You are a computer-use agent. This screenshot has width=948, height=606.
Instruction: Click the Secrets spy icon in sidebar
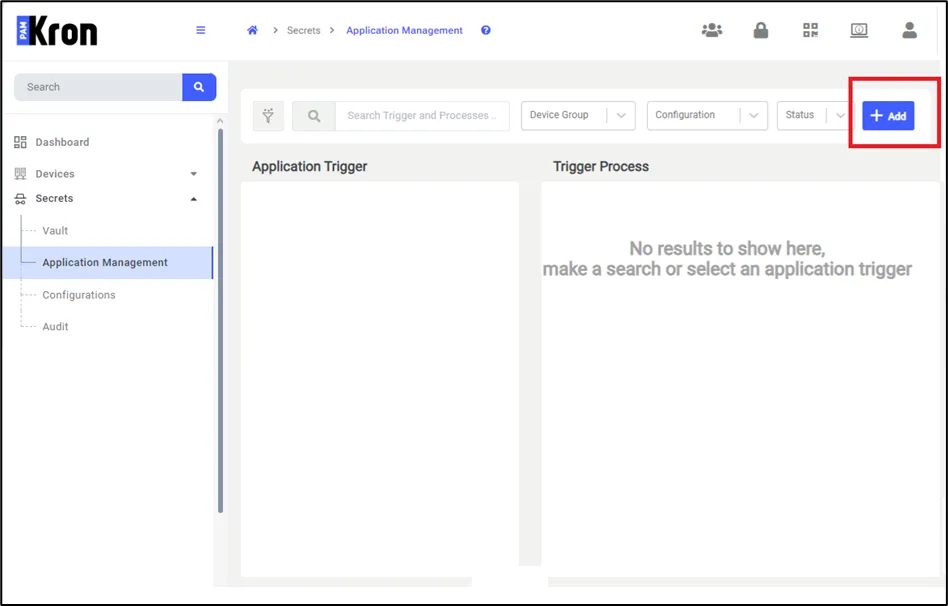(20, 198)
